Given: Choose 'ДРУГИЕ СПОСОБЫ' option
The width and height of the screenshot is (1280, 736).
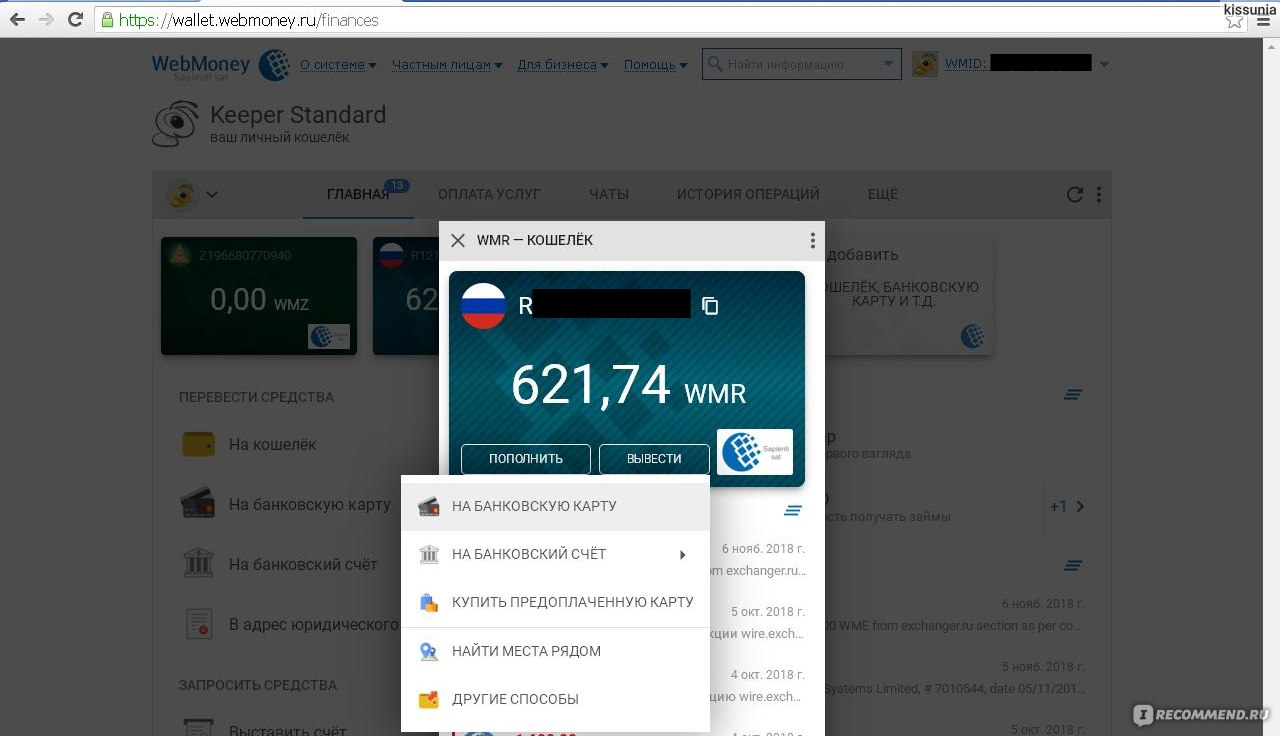Looking at the screenshot, I should 555,699.
